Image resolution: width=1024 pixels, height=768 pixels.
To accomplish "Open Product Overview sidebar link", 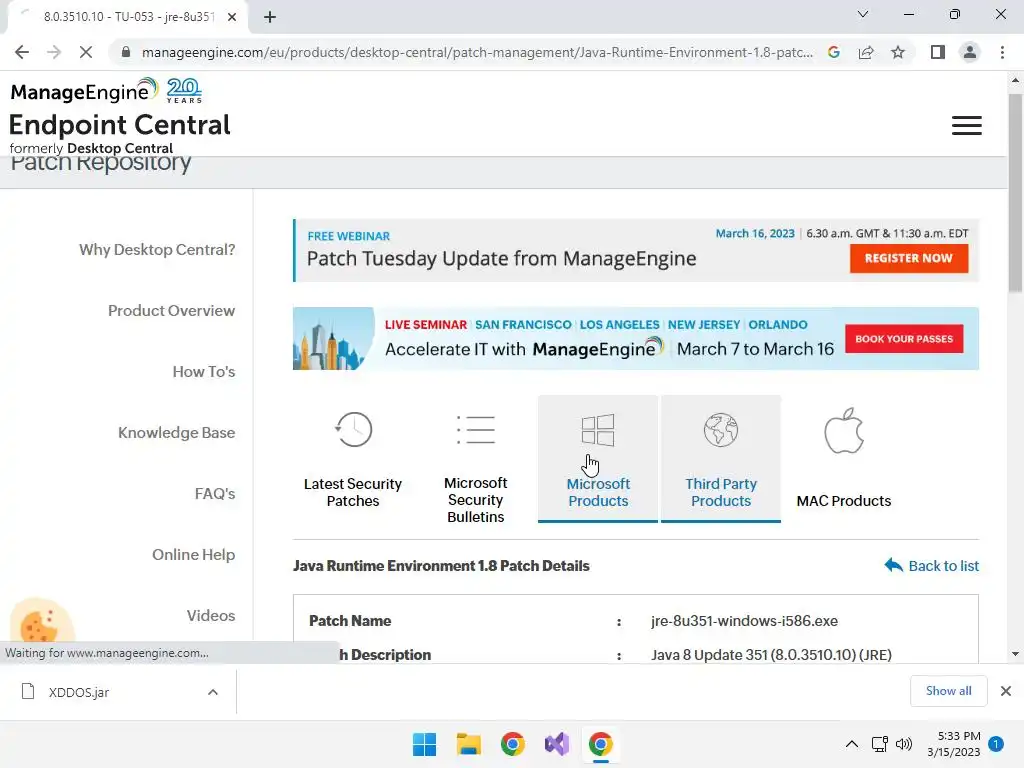I will coord(171,311).
